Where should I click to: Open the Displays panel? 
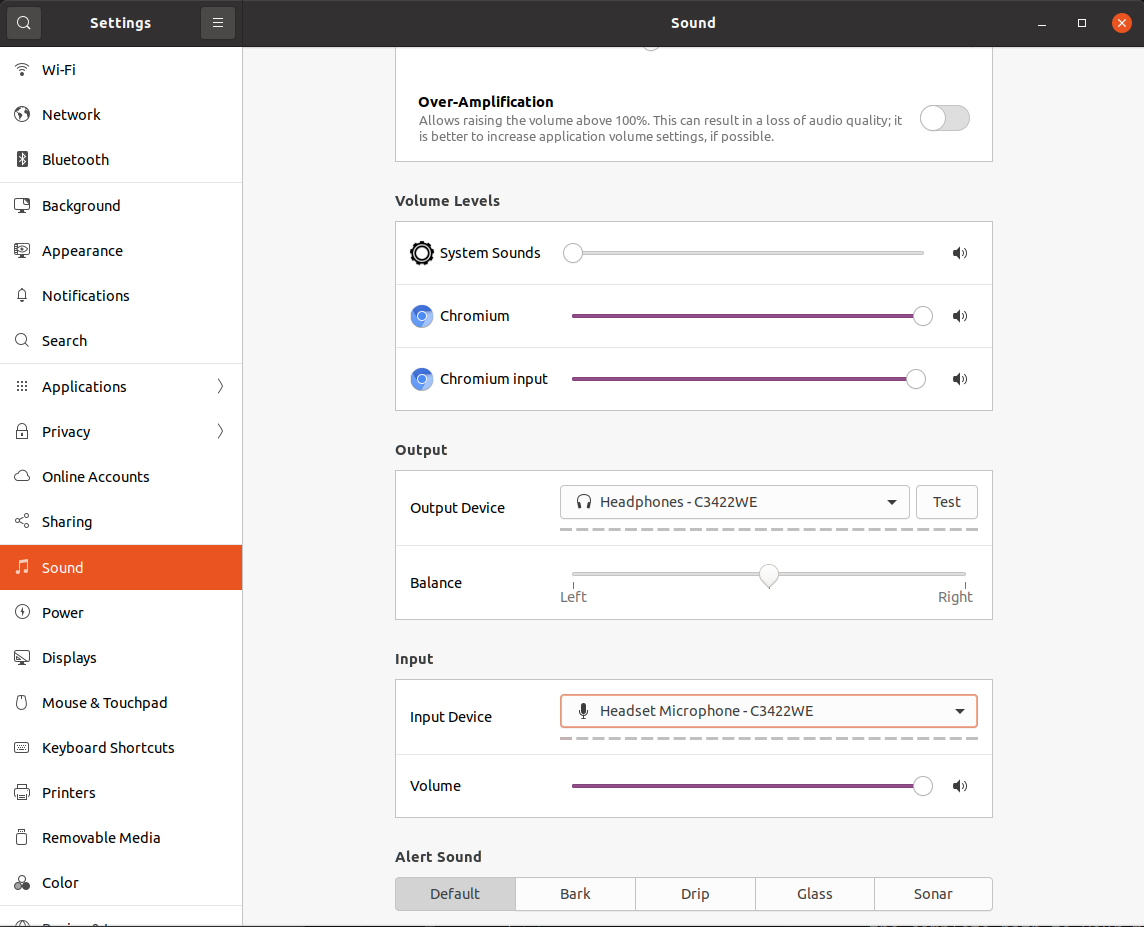[121, 657]
